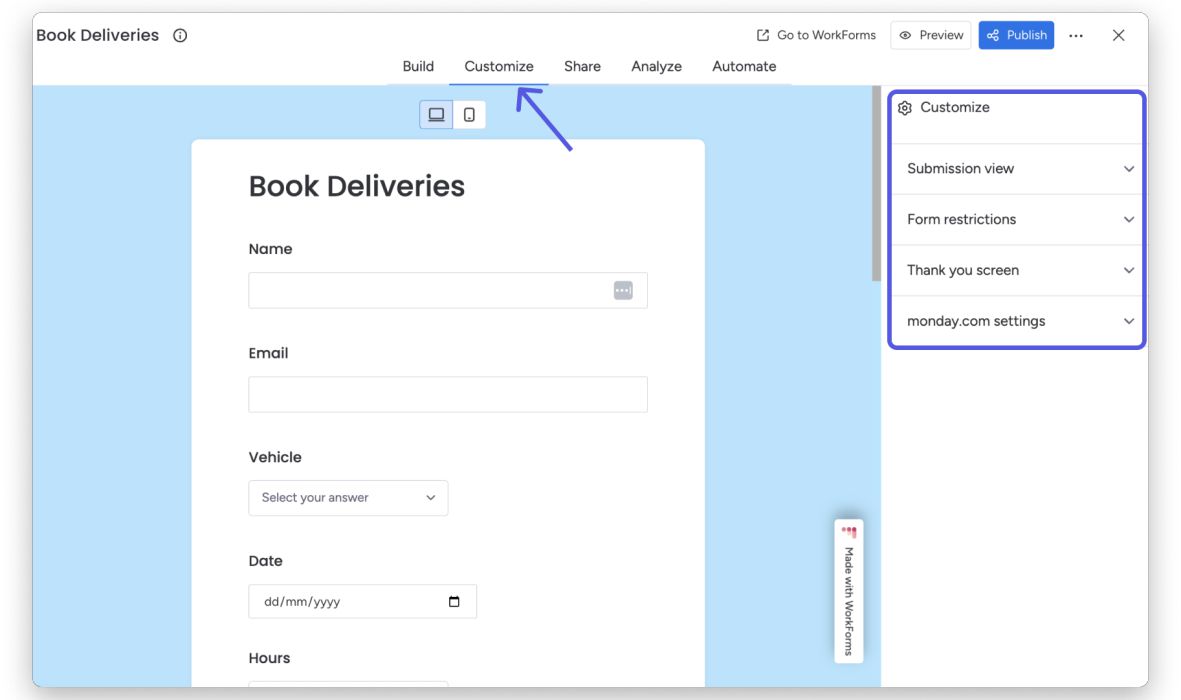This screenshot has height=700, width=1181.
Task: Open the date picker calendar icon
Action: (x=454, y=601)
